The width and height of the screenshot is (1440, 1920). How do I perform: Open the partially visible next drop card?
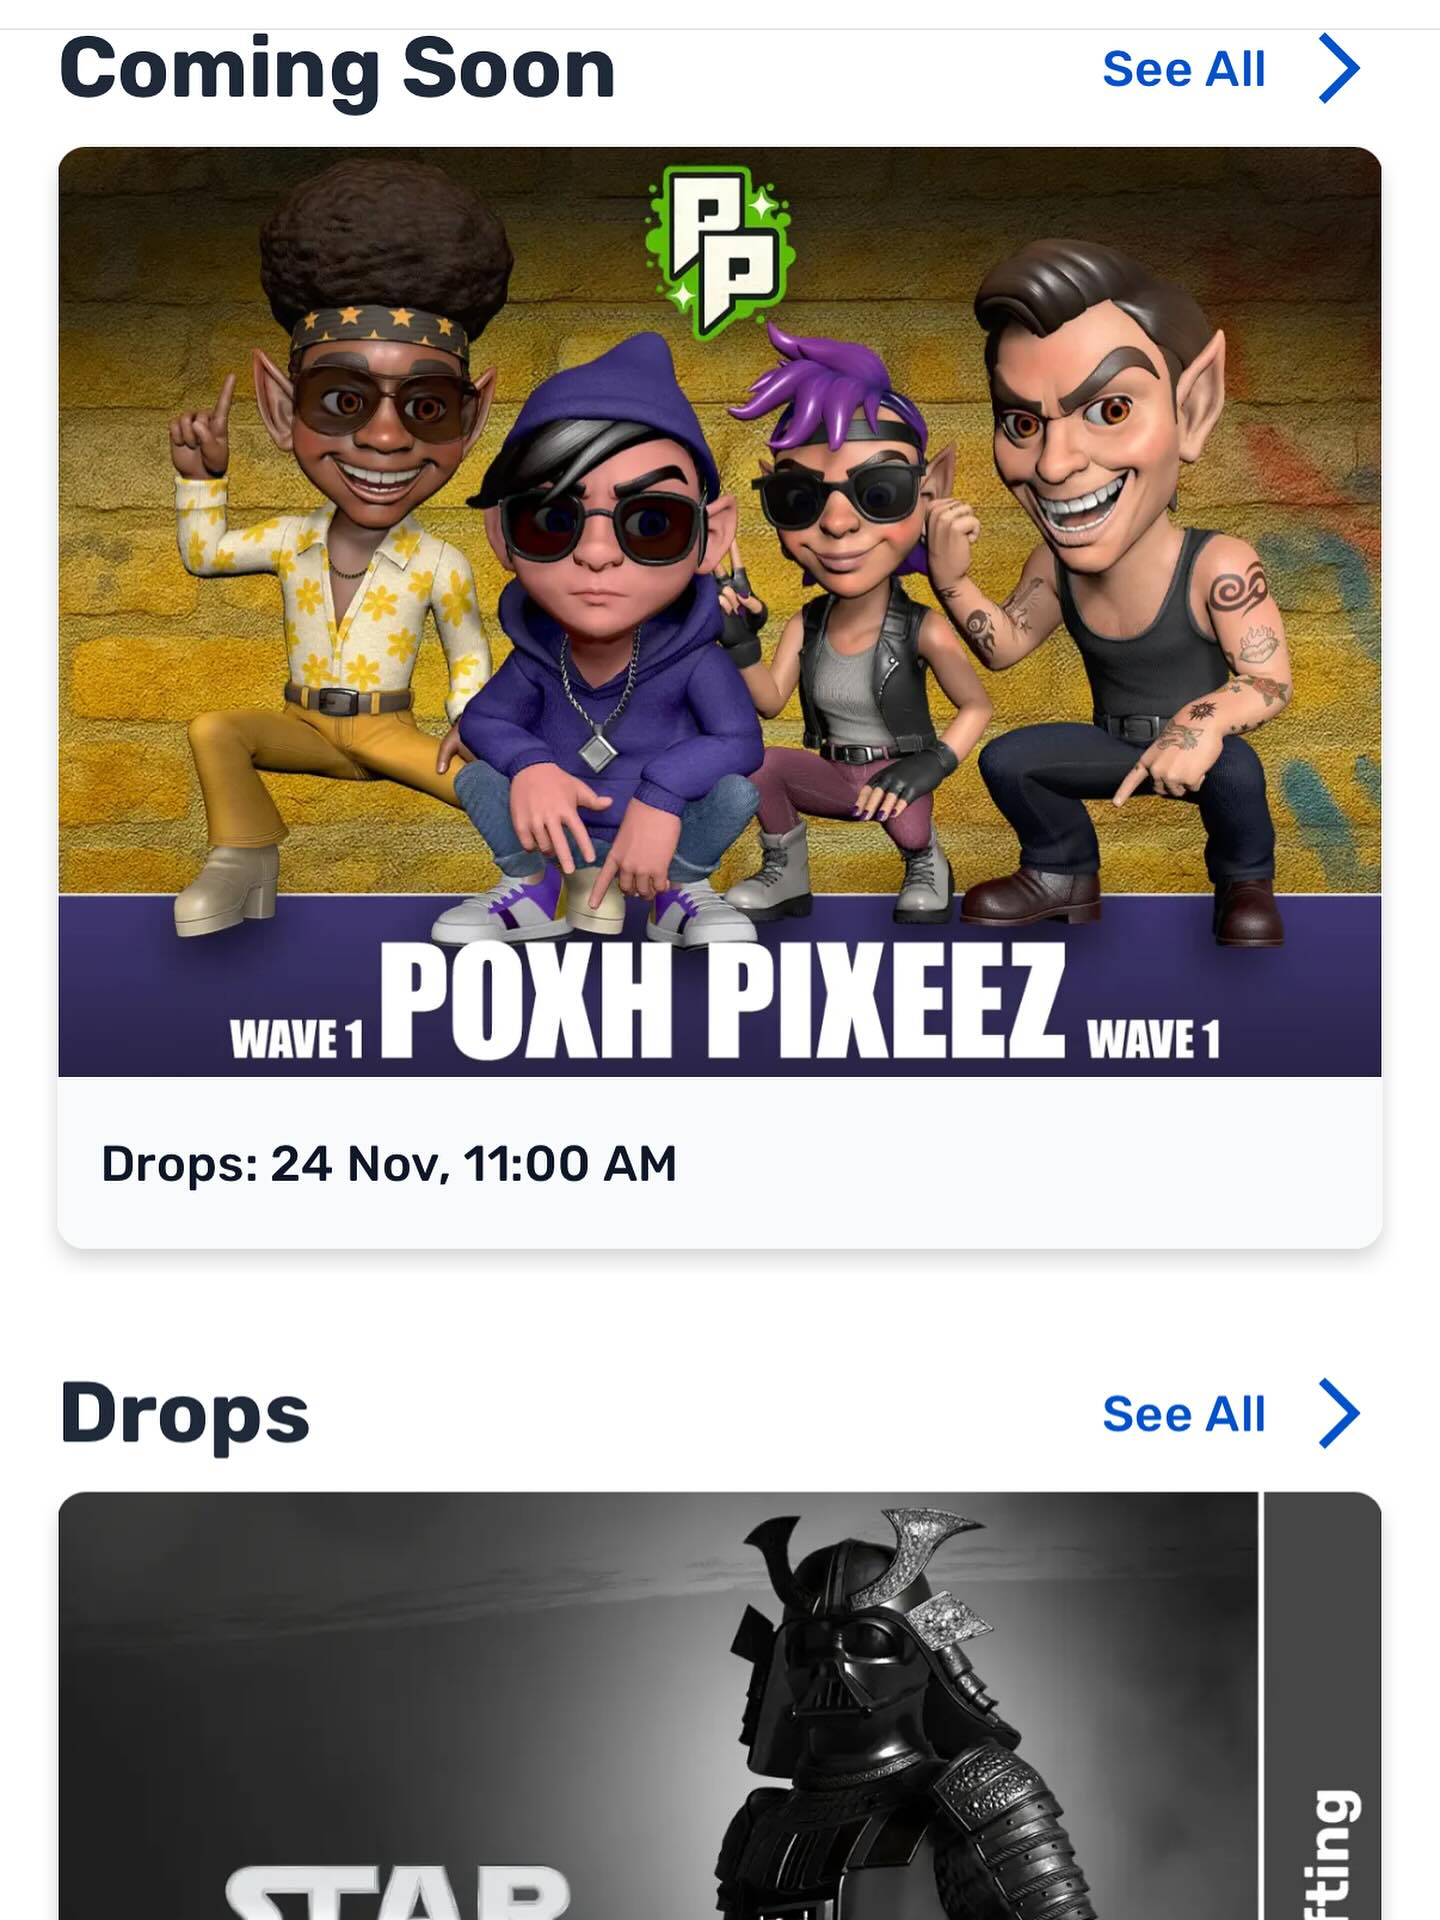tap(1324, 1706)
